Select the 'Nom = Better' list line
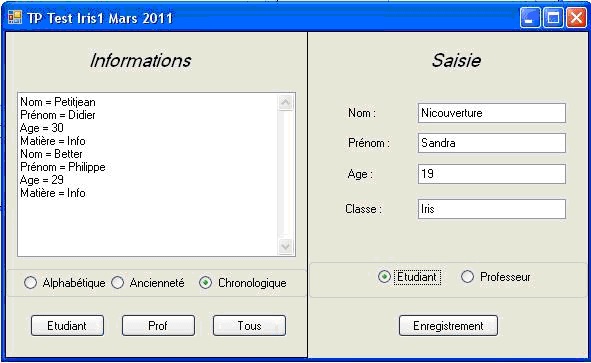Viewport: 591px width, 363px height. [x=51, y=154]
